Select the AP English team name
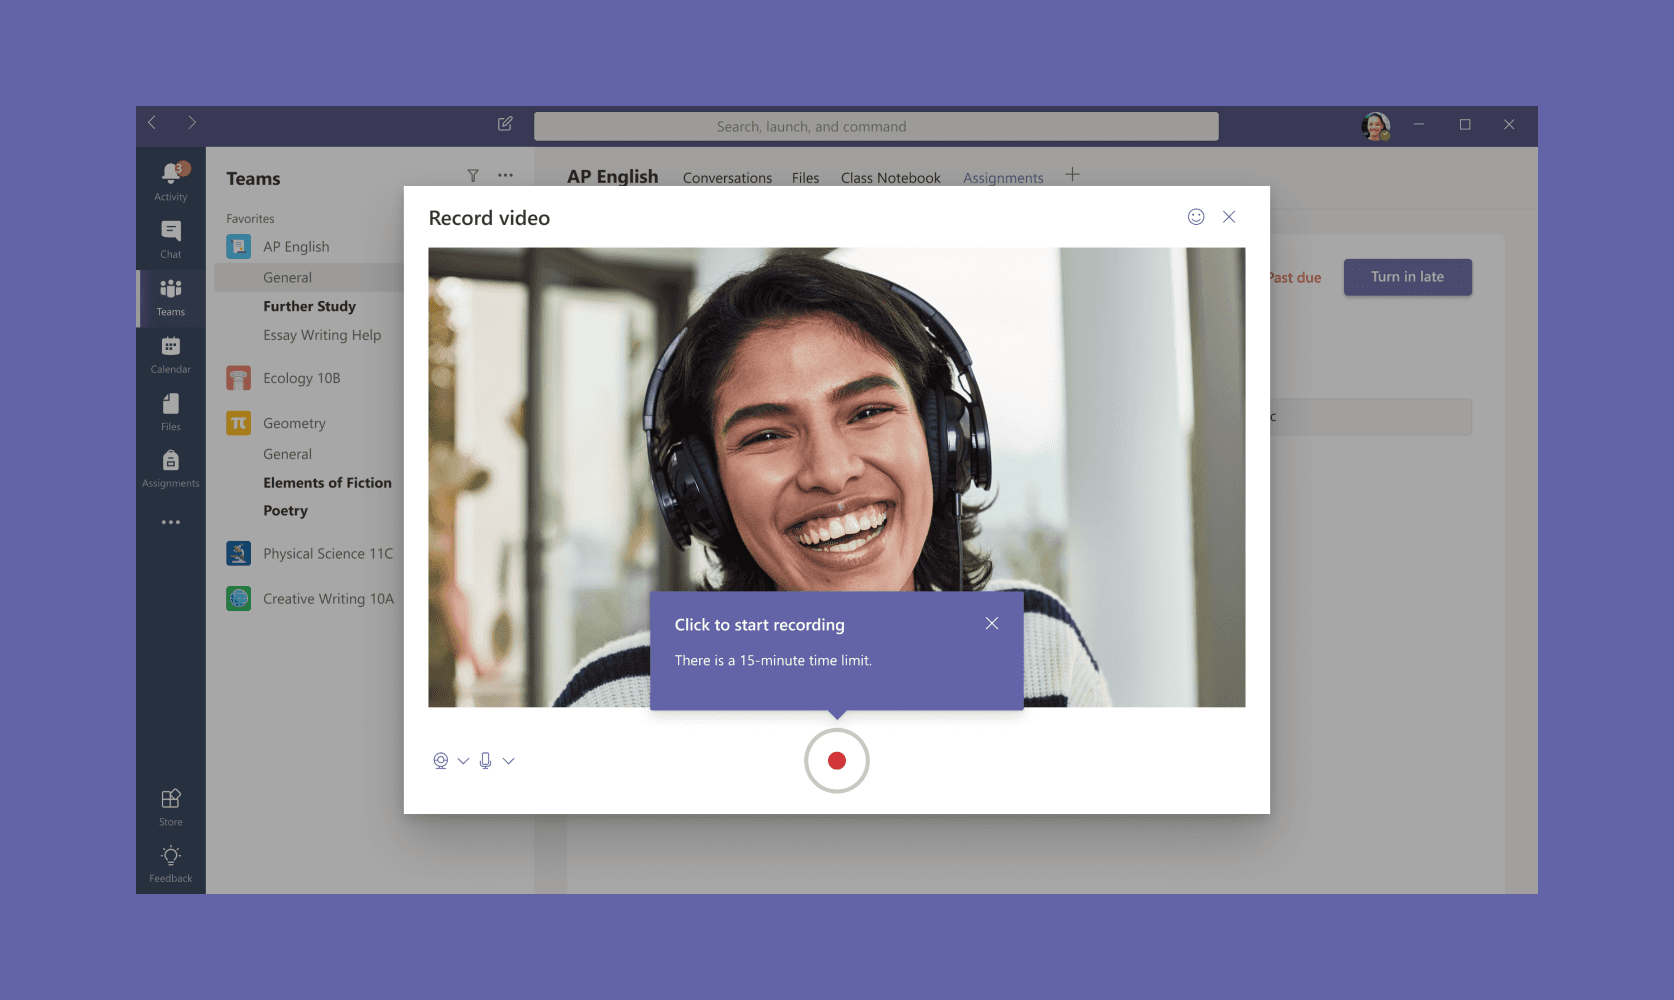Screen dimensions: 1674x1000 click(x=296, y=247)
